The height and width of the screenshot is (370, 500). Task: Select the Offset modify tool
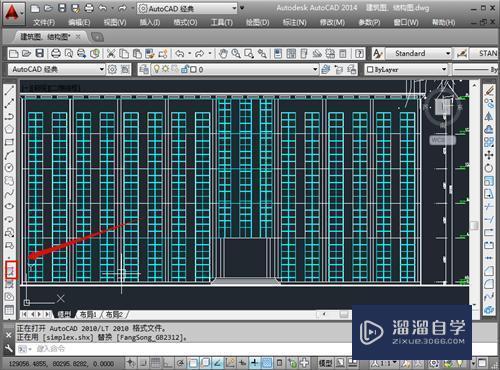(x=489, y=129)
